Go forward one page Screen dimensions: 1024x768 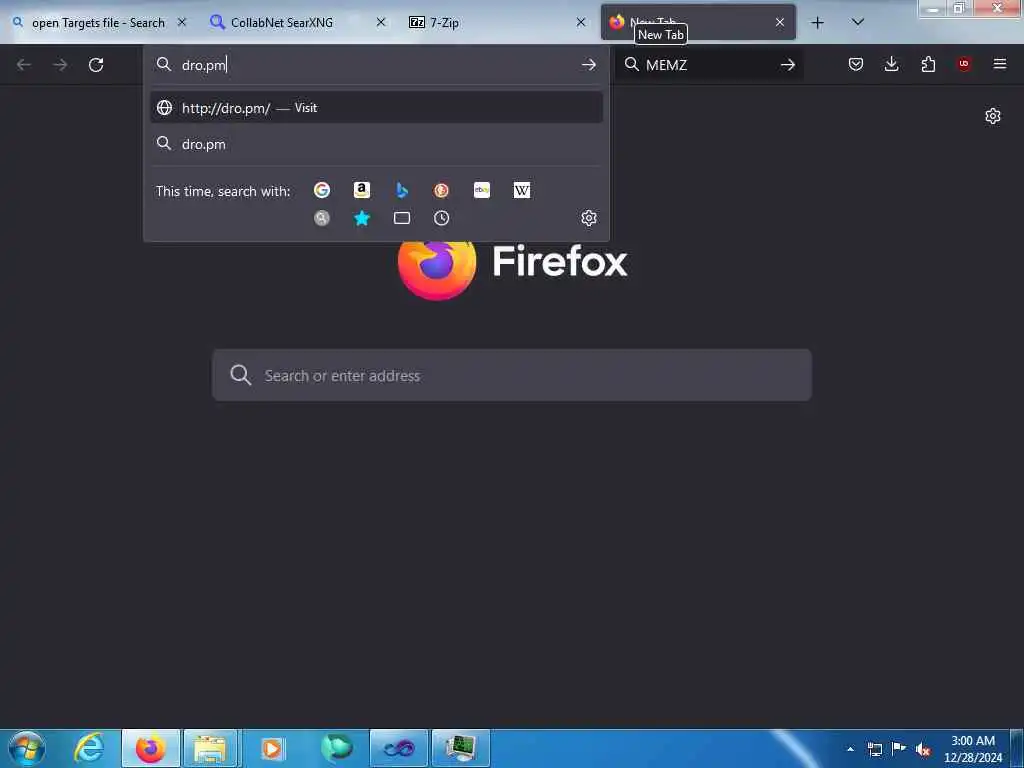[60, 65]
